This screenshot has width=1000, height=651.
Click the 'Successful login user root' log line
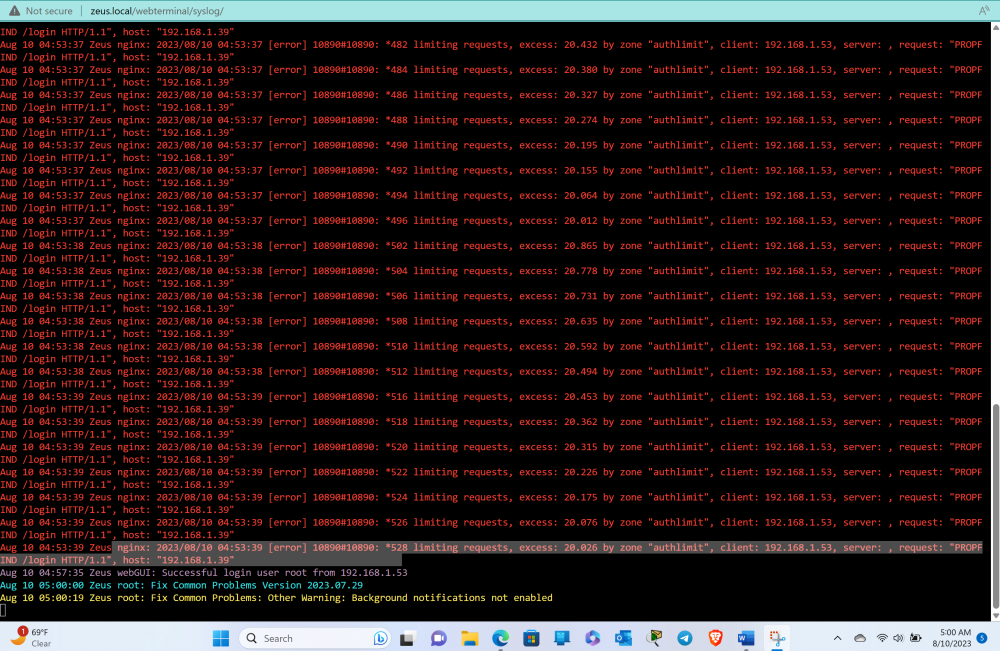point(203,573)
